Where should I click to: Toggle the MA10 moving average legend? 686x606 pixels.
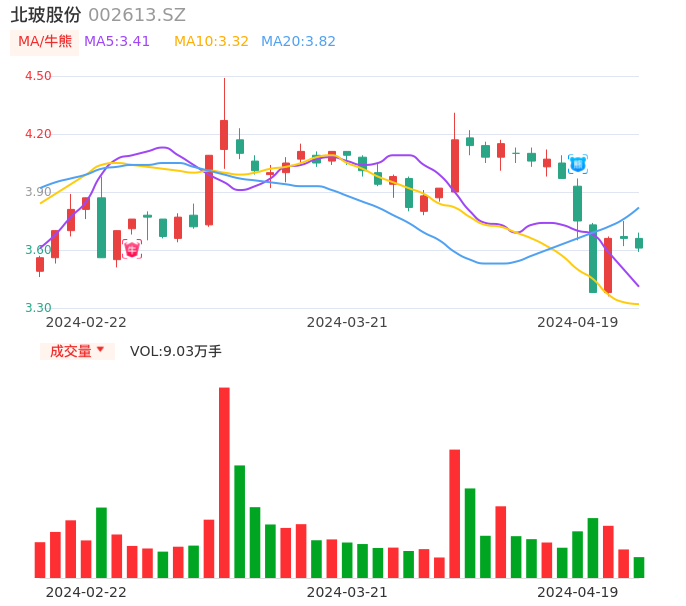(x=211, y=42)
